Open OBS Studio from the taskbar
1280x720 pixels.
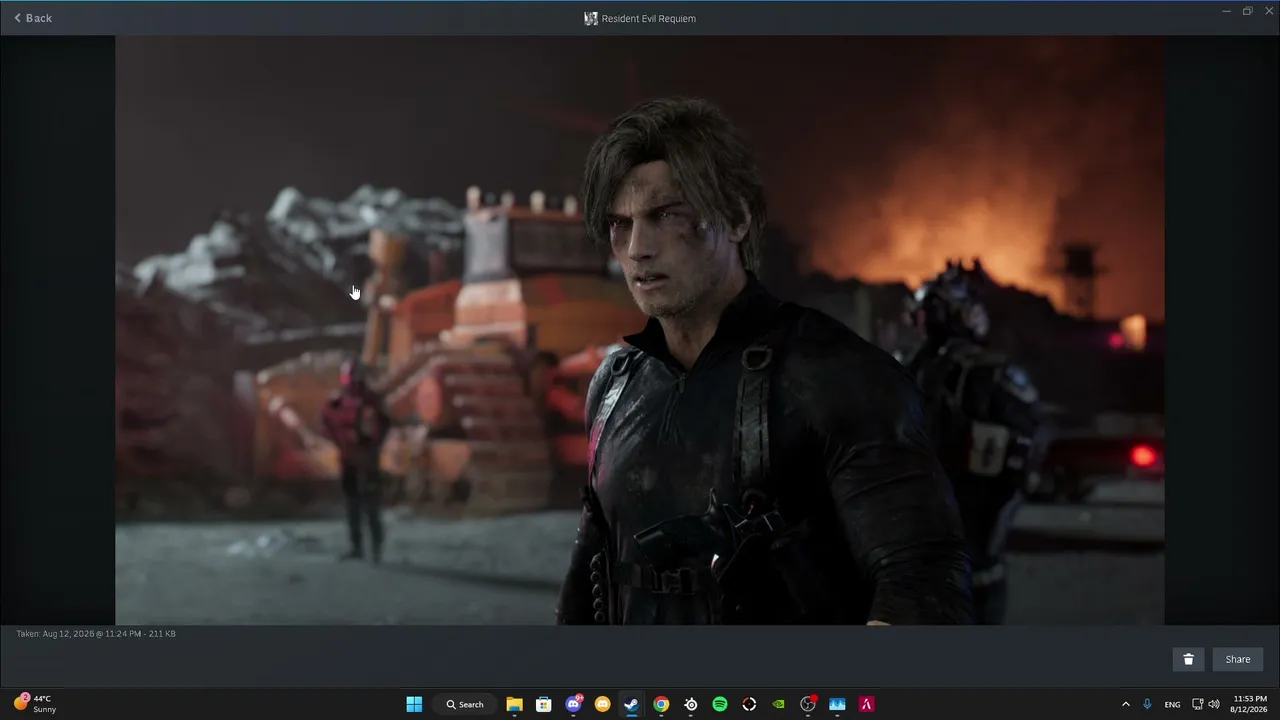coord(808,704)
